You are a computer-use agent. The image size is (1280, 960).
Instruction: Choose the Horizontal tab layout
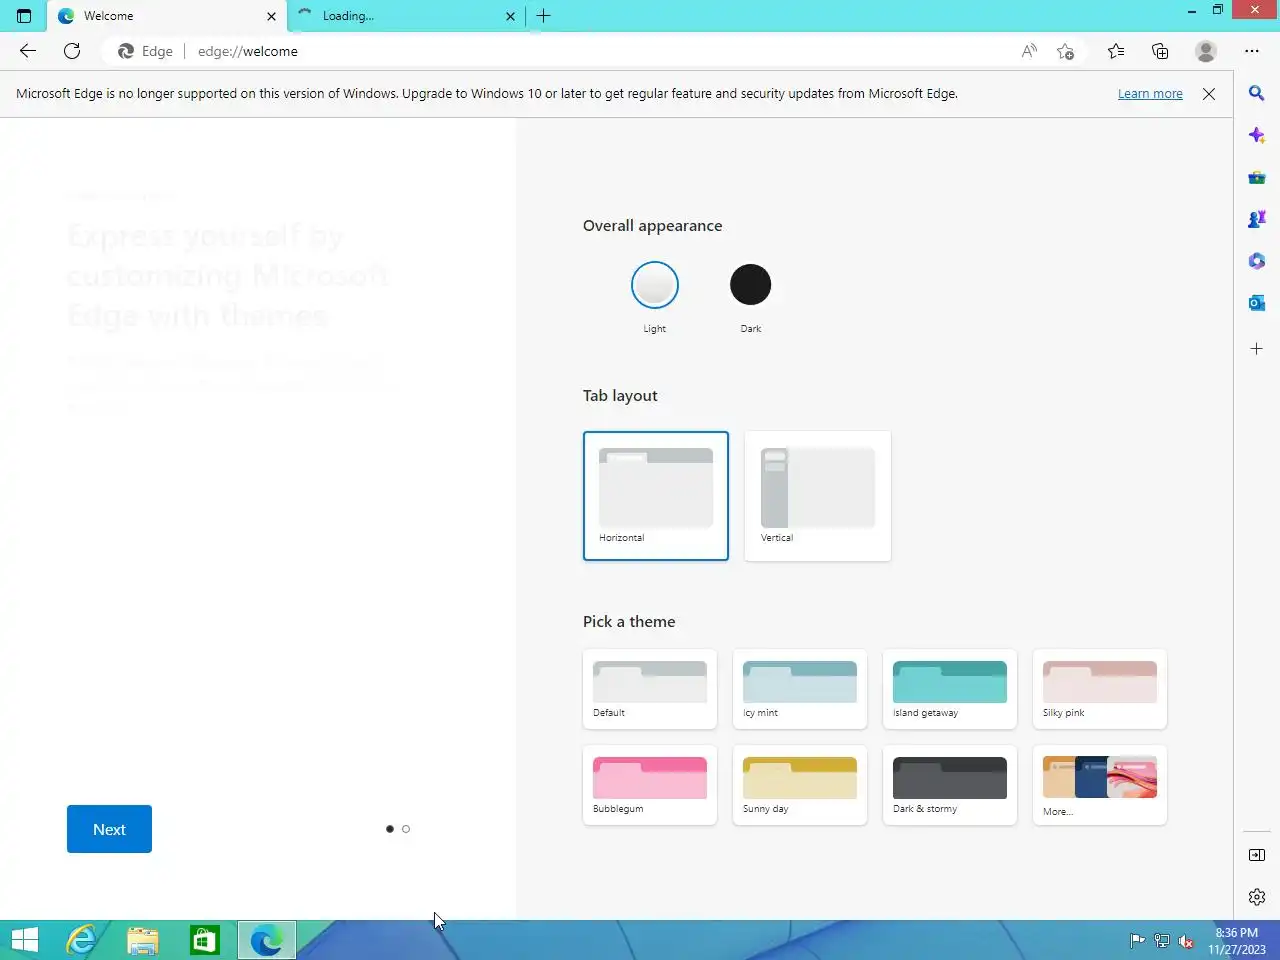tap(656, 496)
